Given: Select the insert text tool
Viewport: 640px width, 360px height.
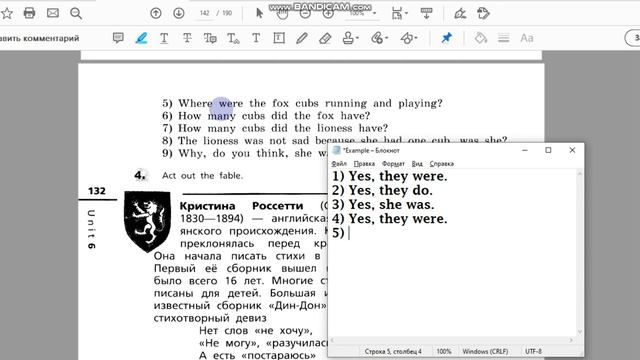Looking at the screenshot, I should (233, 38).
